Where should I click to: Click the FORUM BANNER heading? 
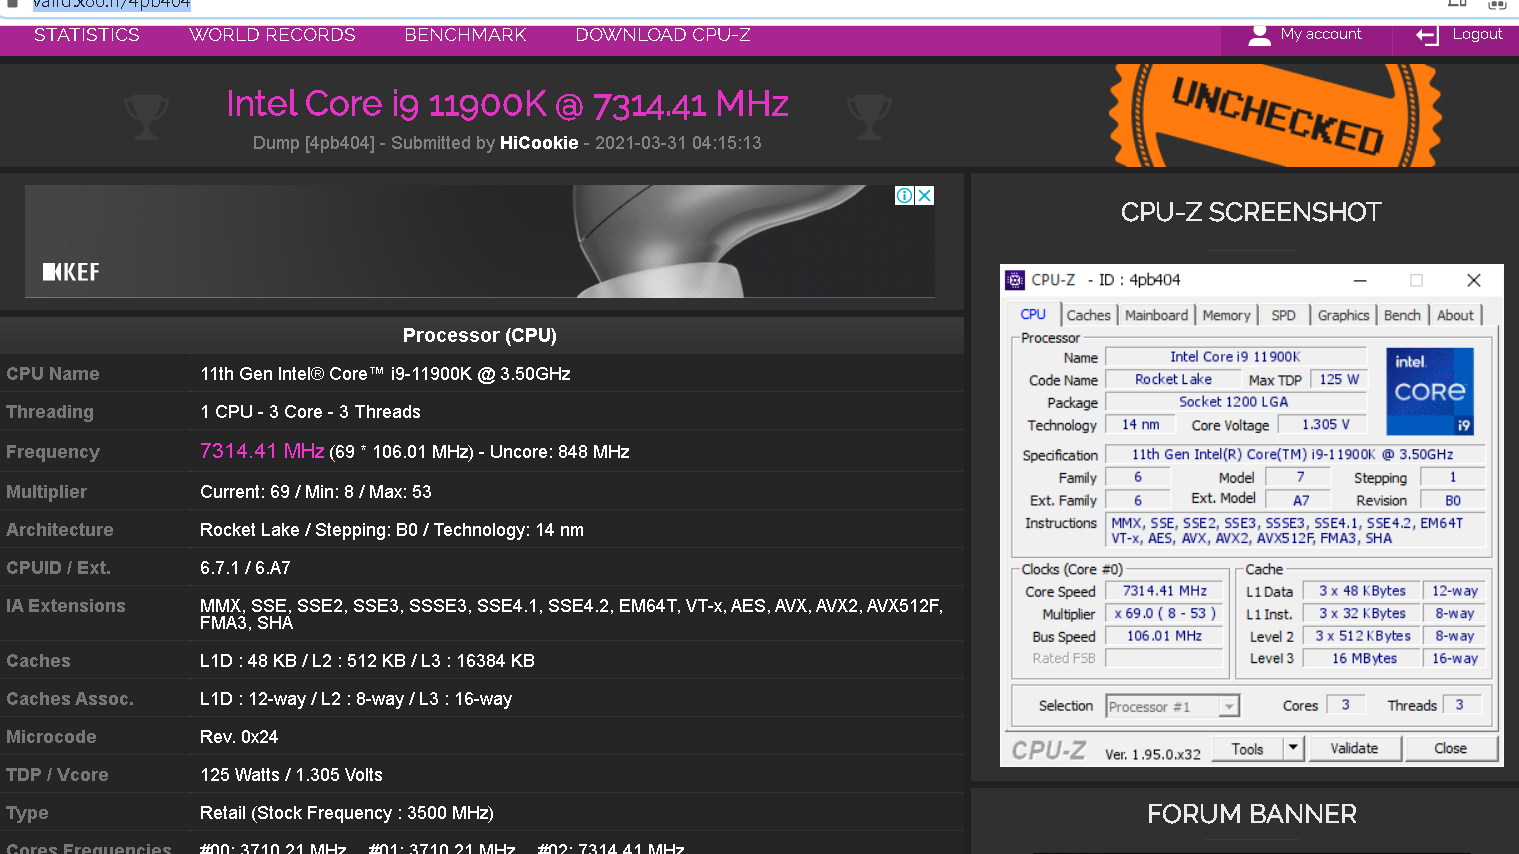[1252, 814]
